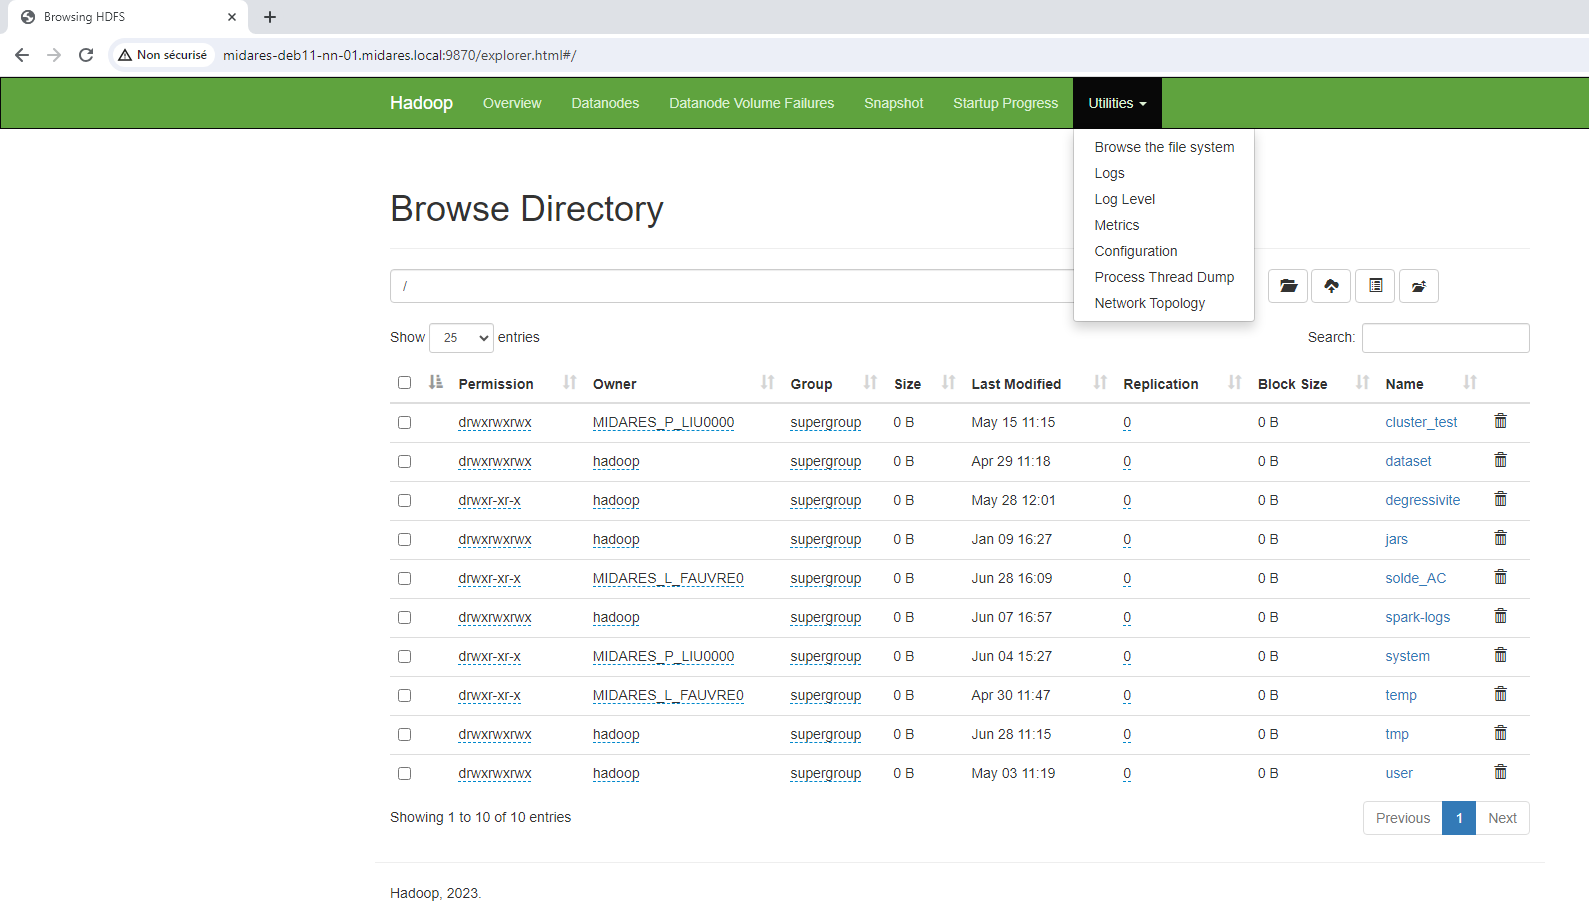Go to the Next page of entries
This screenshot has width=1589, height=911.
point(1502,818)
